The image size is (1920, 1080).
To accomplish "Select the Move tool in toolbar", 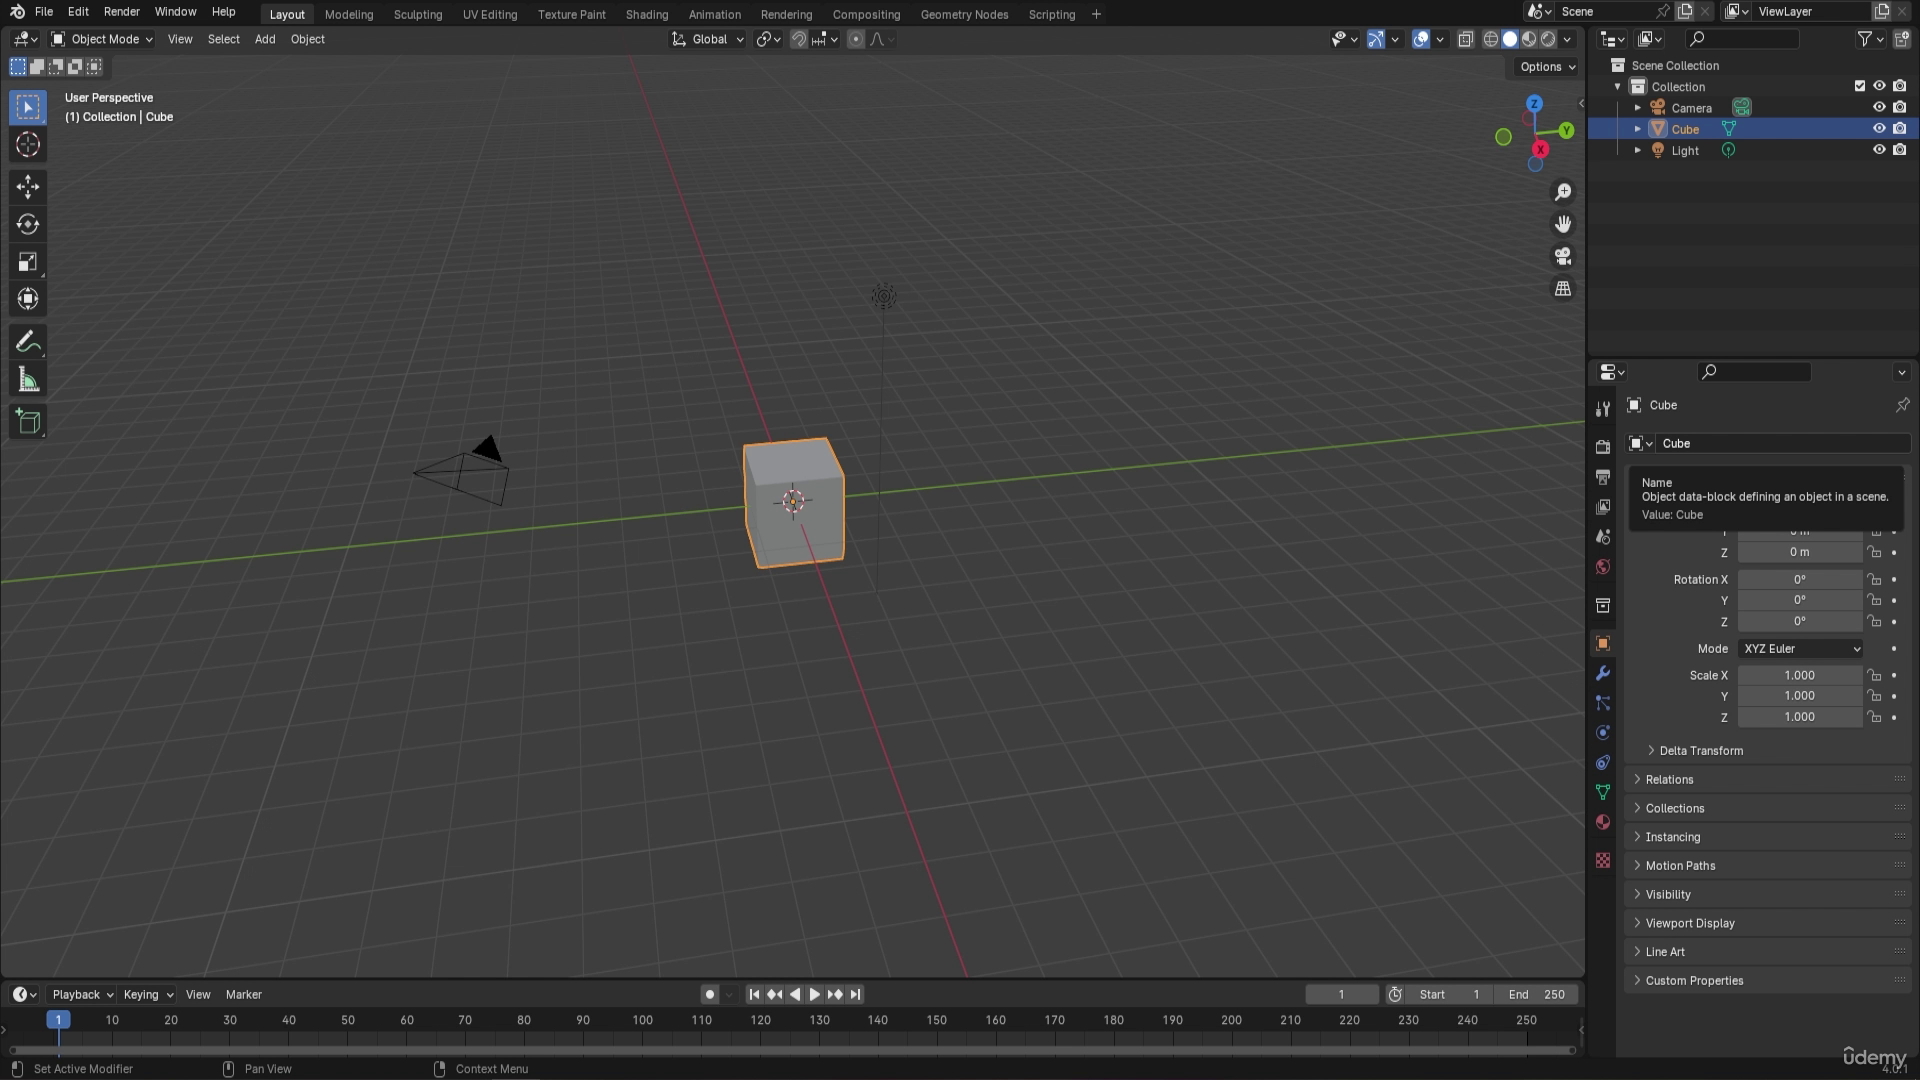I will click(28, 186).
